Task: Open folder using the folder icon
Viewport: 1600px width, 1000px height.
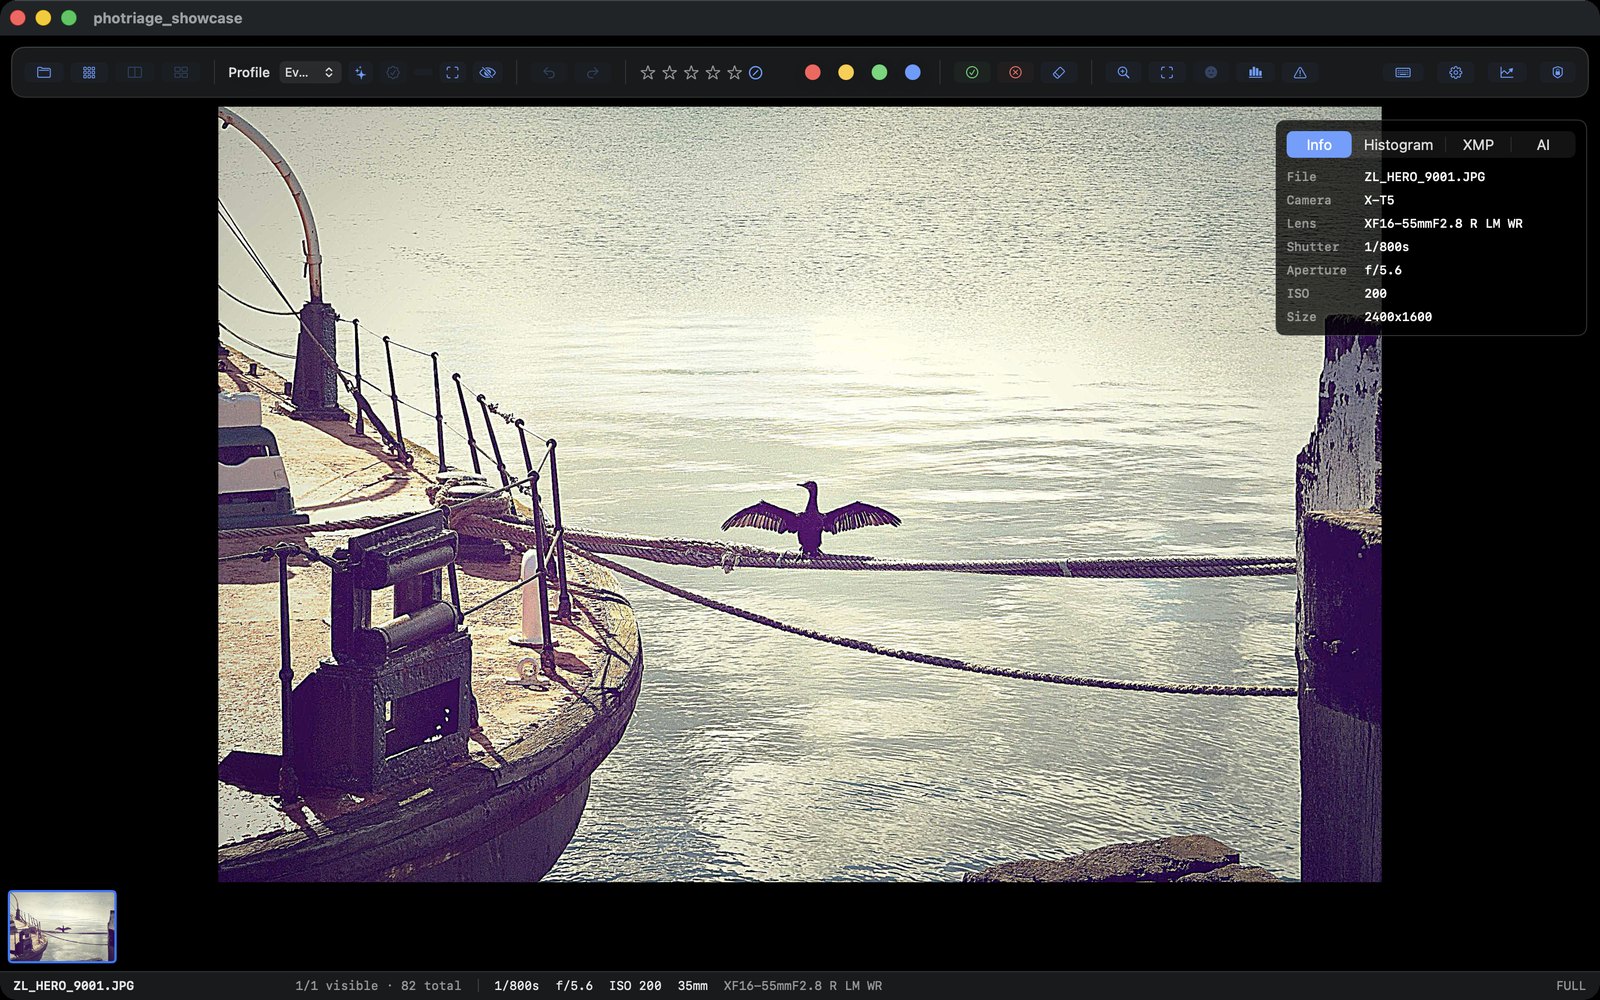Action: 44,72
